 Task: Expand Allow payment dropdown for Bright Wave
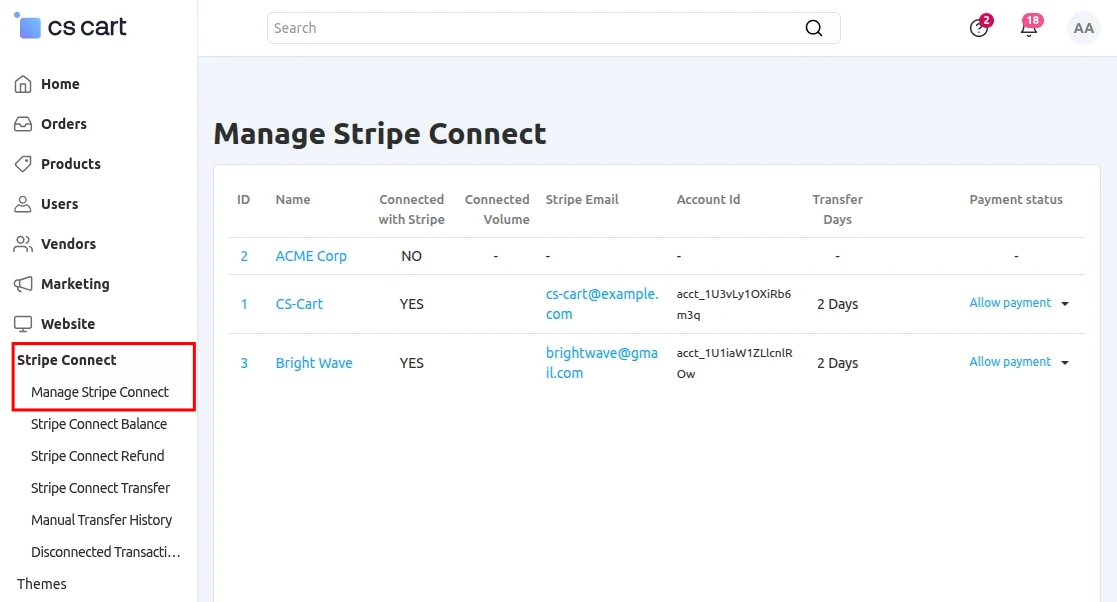tap(1065, 363)
